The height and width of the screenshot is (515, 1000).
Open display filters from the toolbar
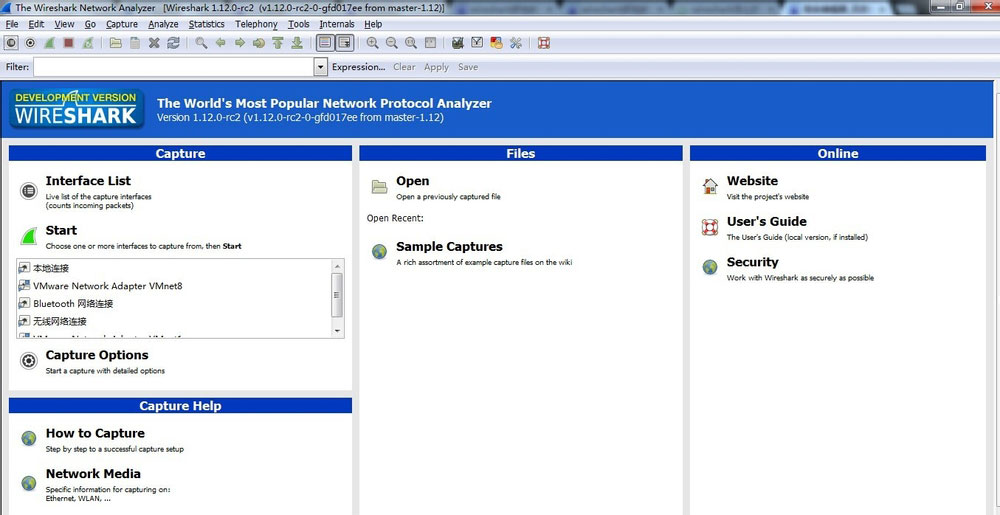click(477, 43)
